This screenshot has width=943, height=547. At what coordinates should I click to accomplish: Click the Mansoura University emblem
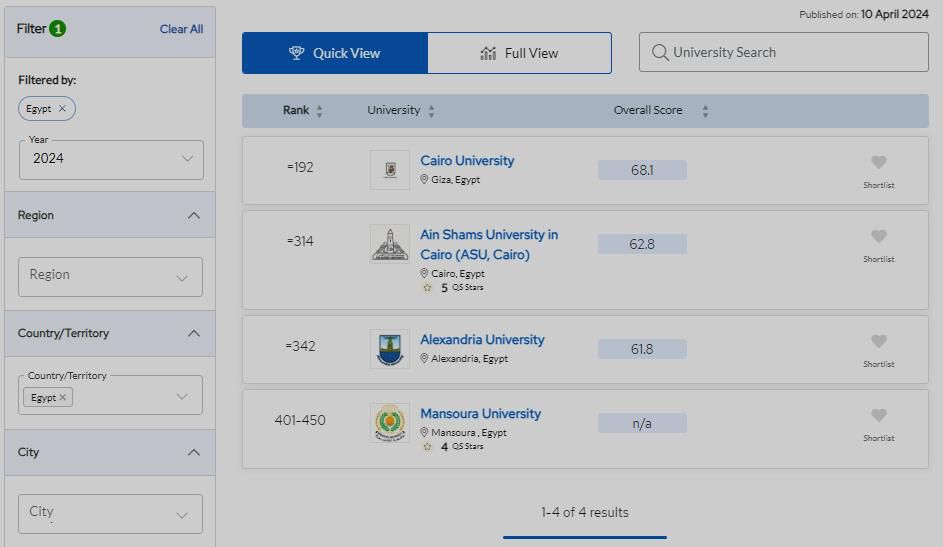point(389,423)
